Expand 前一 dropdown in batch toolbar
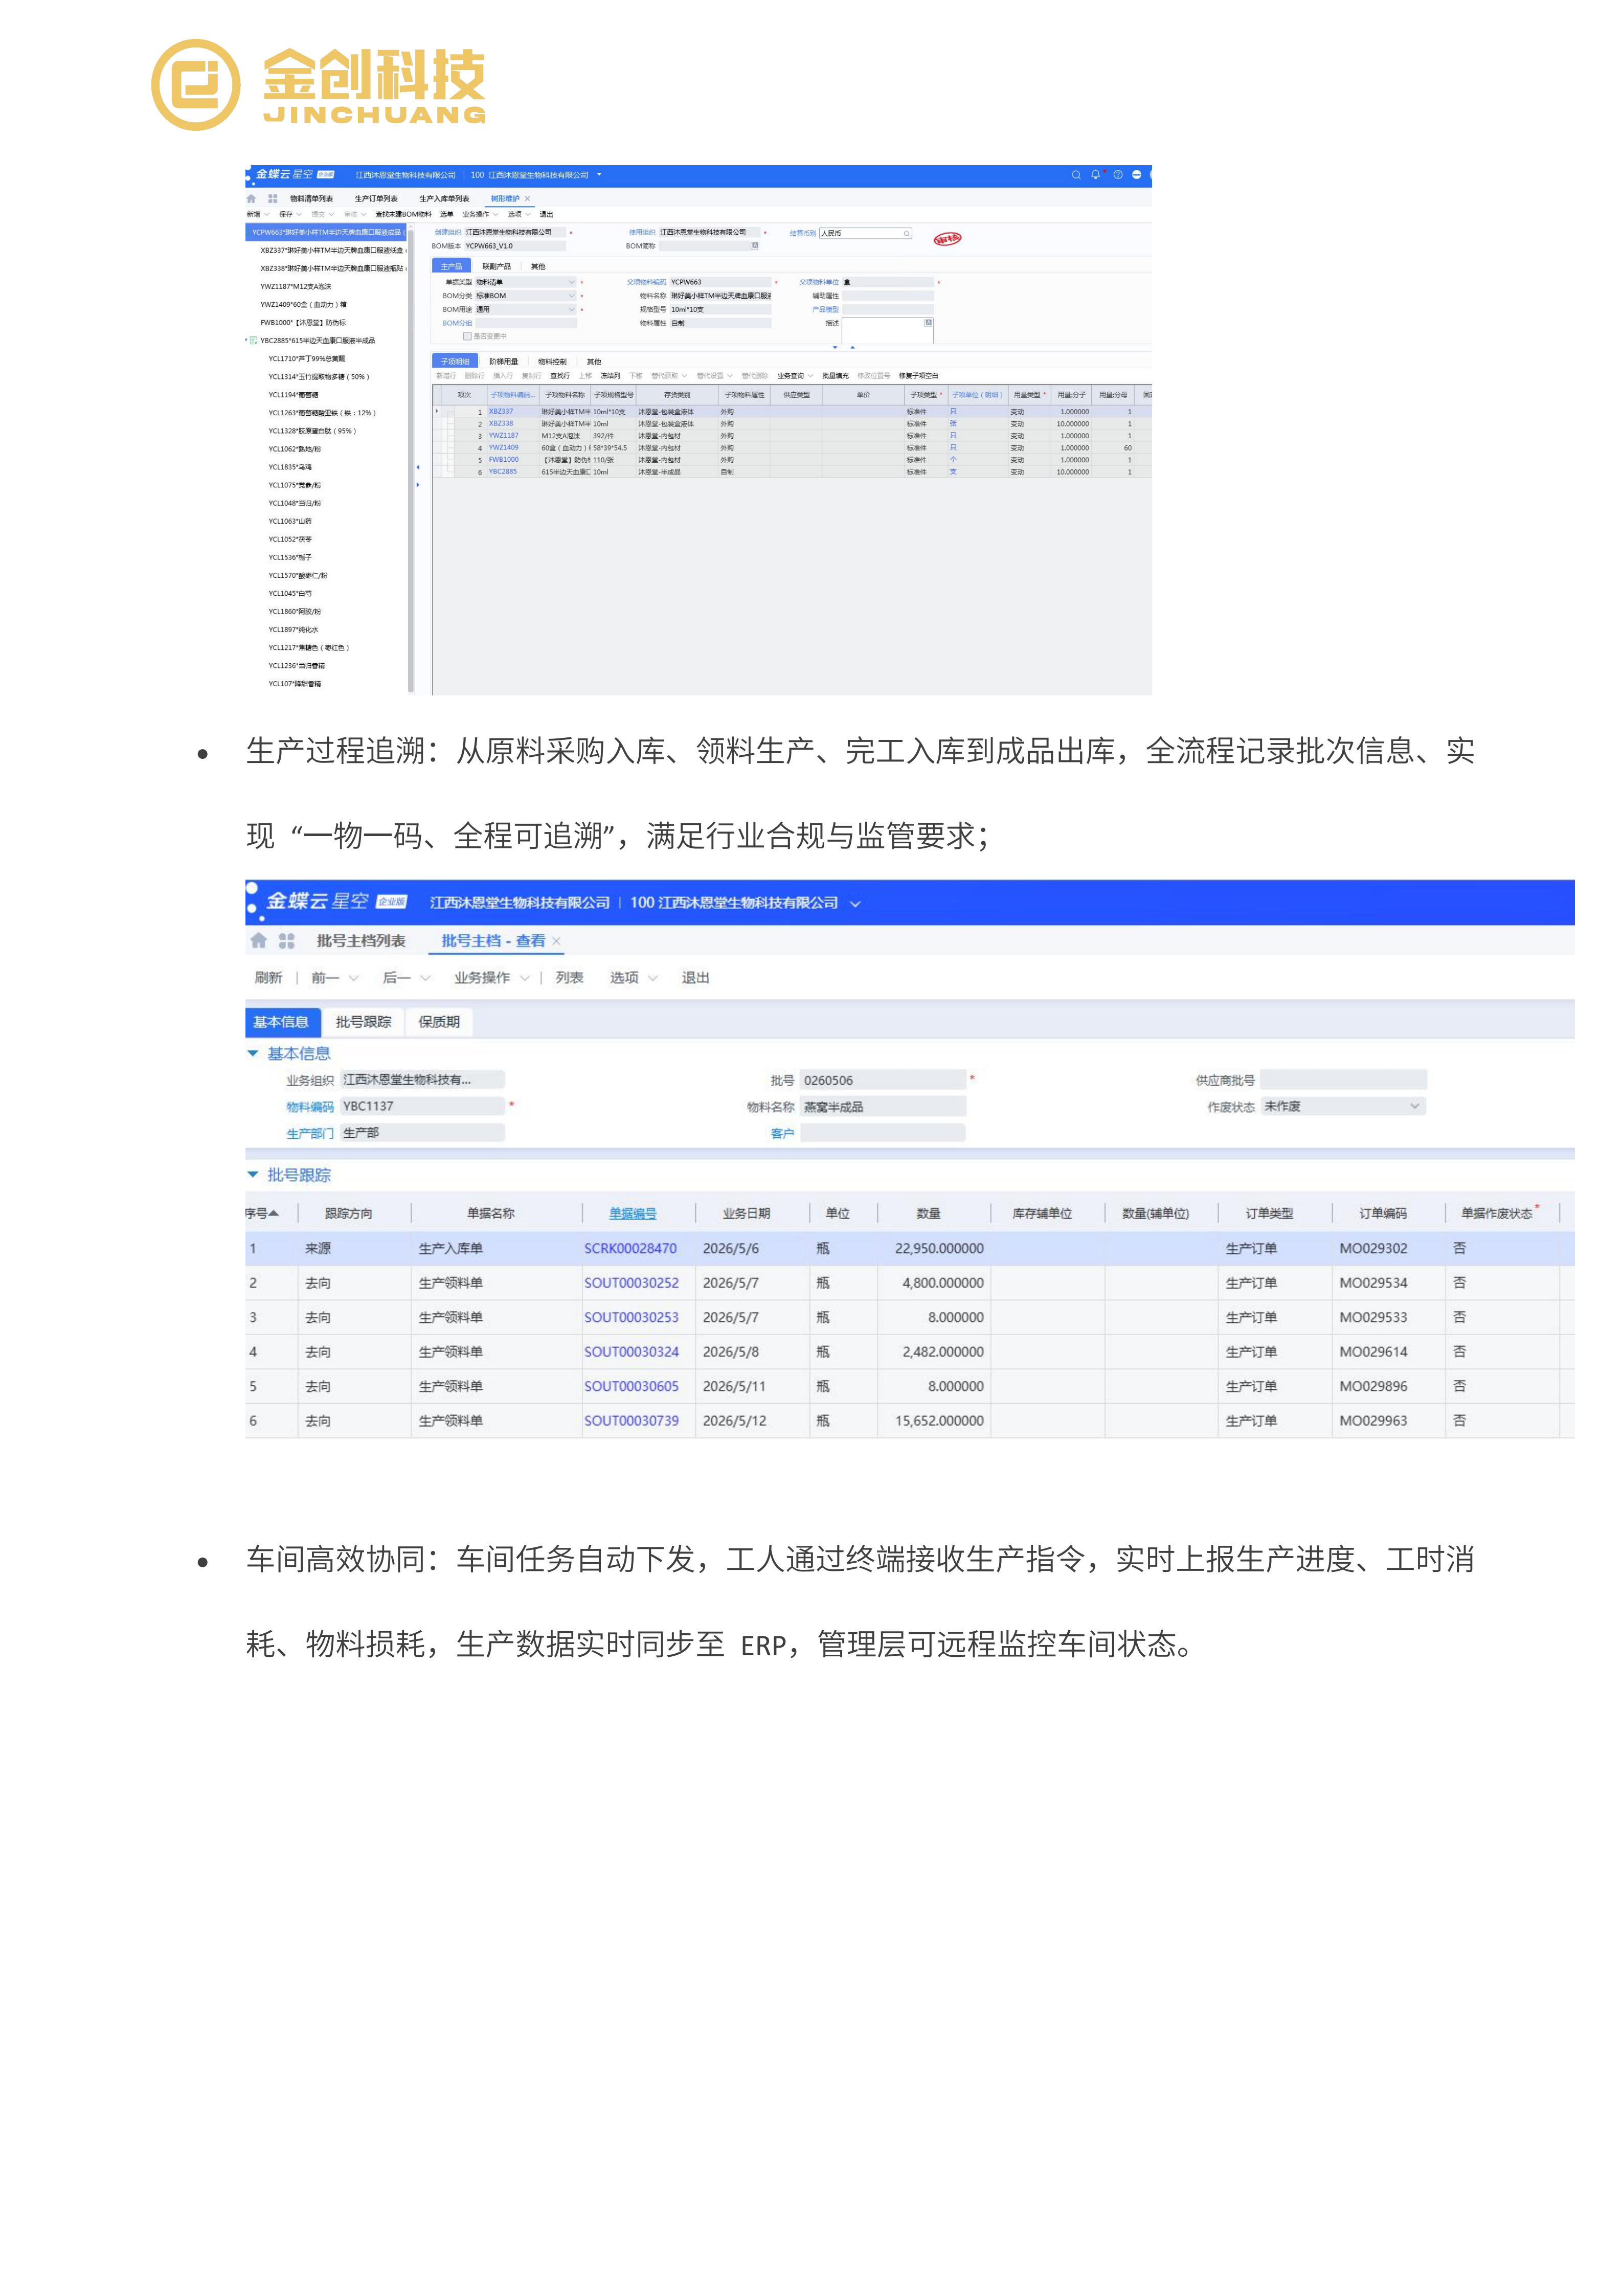The height and width of the screenshot is (2296, 1623). pos(353,978)
